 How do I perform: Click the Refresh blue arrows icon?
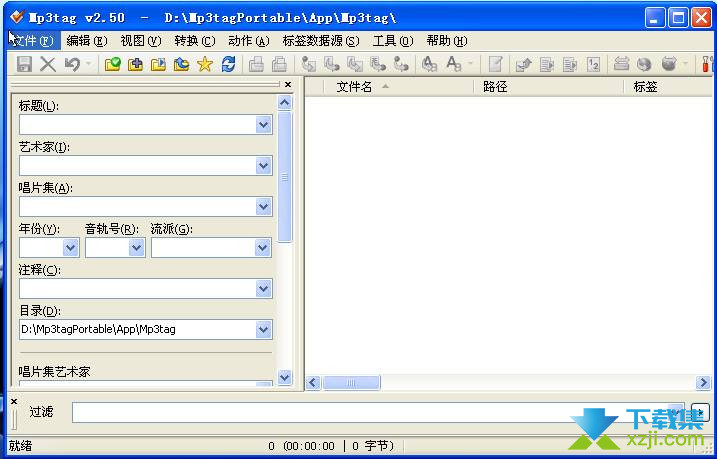pos(228,64)
